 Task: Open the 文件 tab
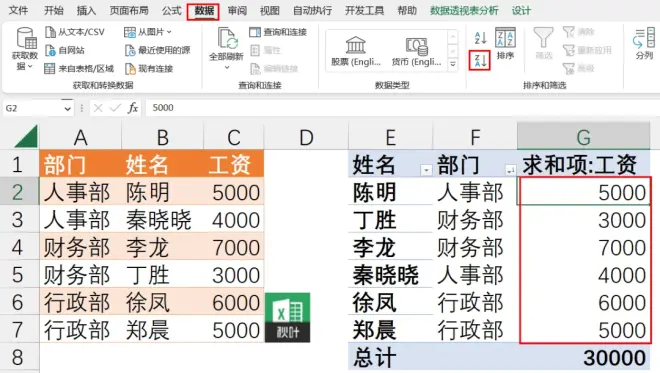point(19,11)
